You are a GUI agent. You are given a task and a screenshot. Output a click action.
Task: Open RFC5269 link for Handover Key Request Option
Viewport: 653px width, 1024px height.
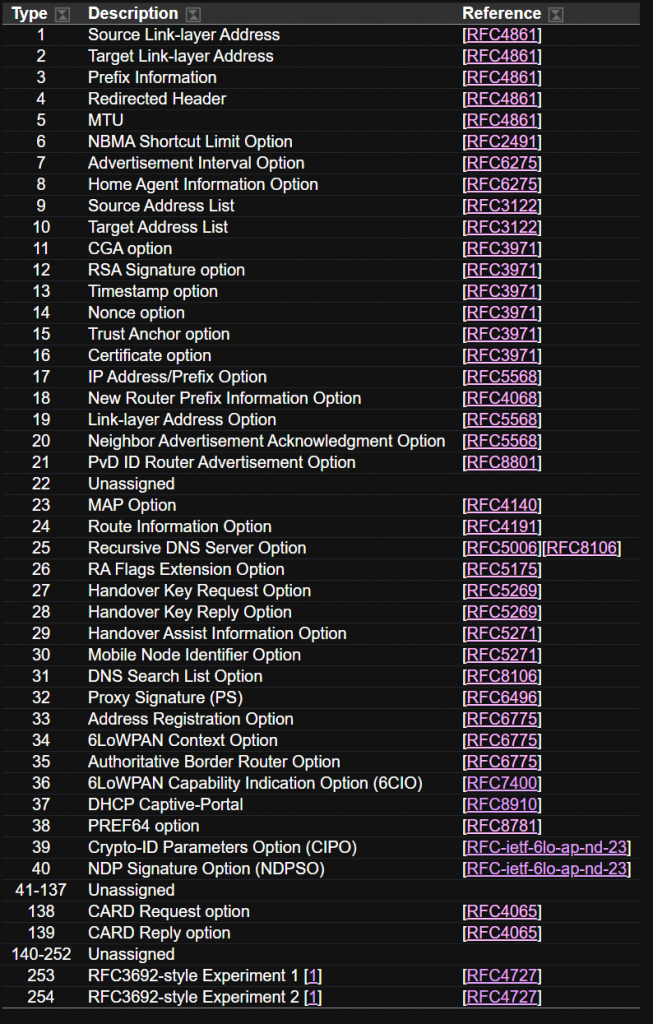[x=502, y=591]
